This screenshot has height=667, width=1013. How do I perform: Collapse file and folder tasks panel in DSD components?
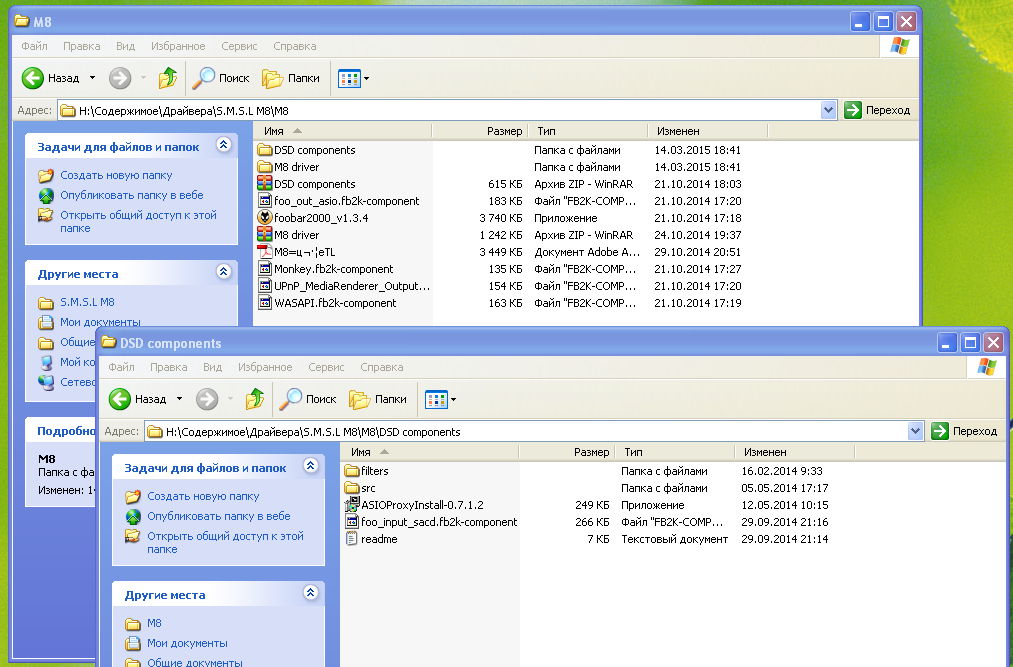tap(311, 465)
